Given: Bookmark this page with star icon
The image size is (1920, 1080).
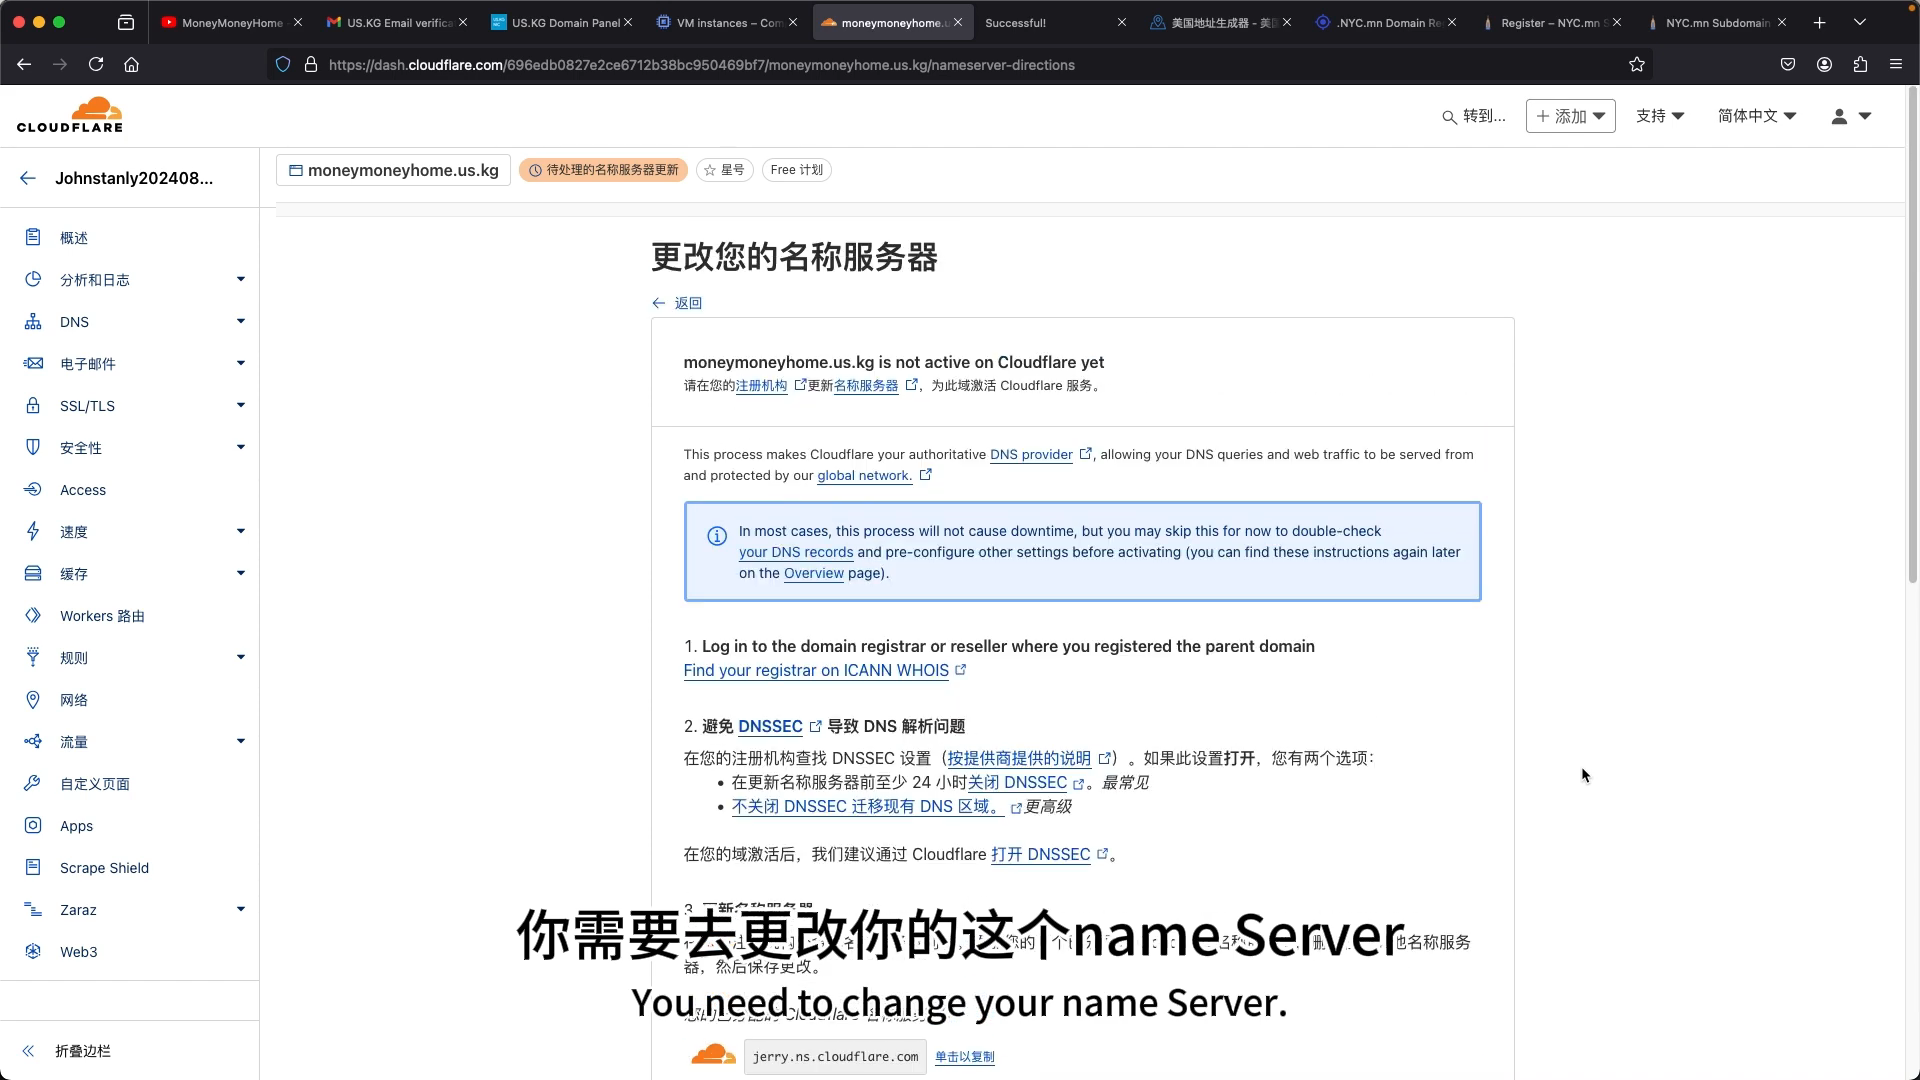Looking at the screenshot, I should click(1637, 64).
